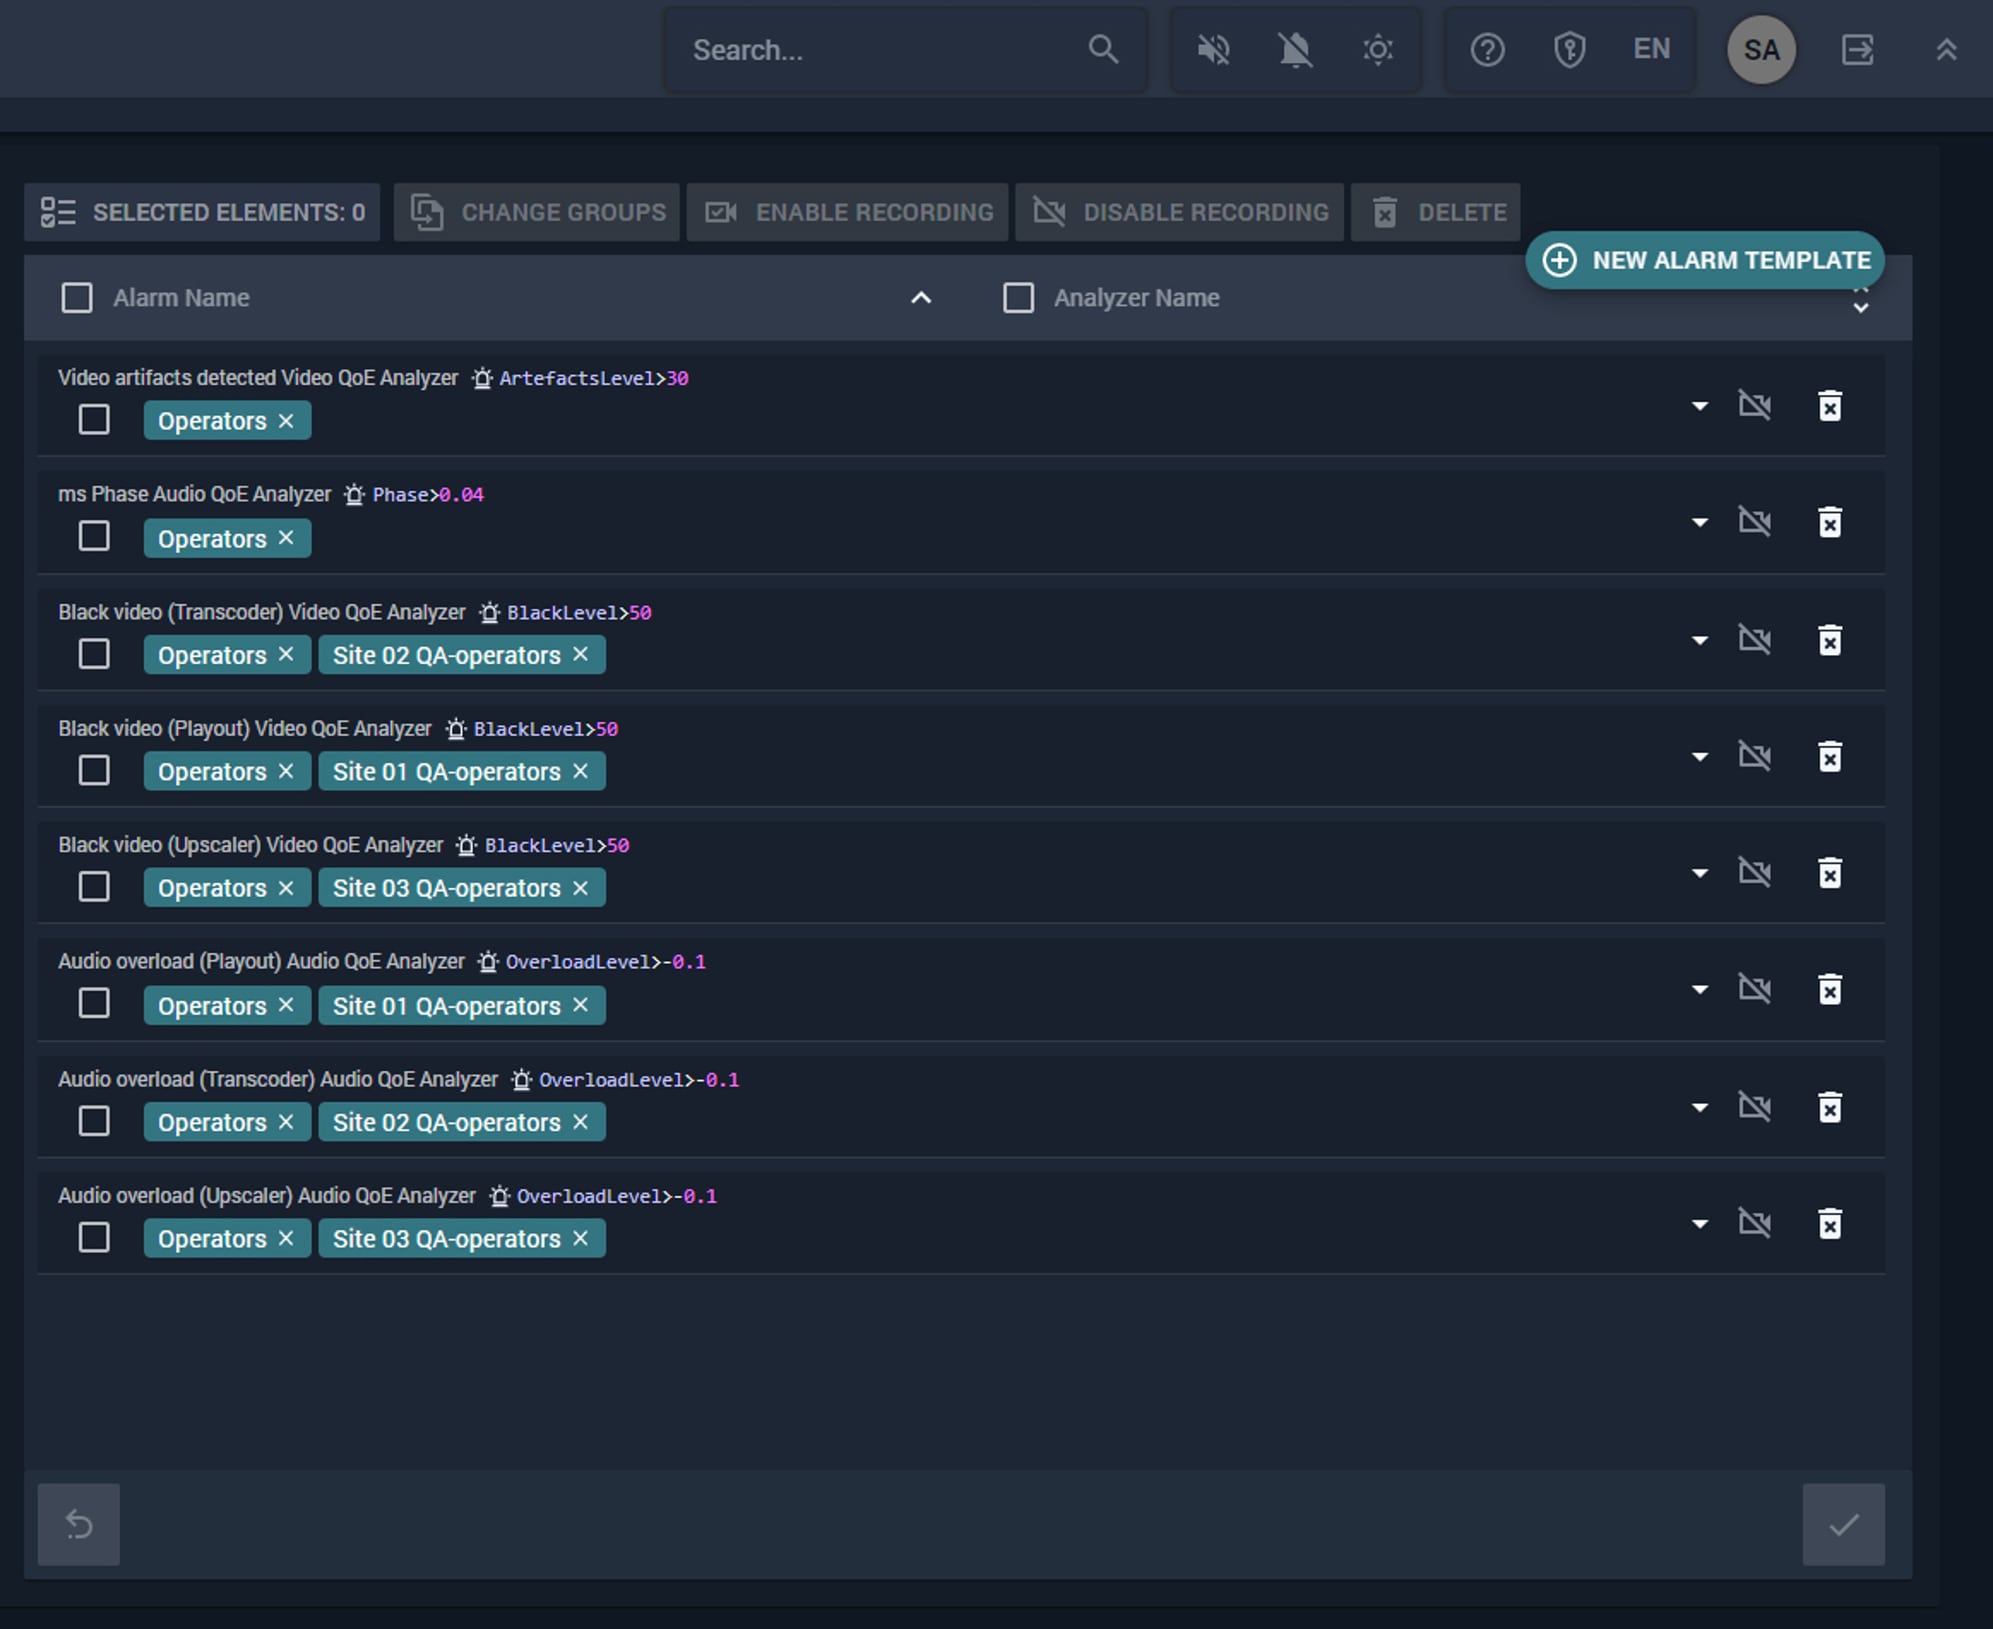This screenshot has width=1993, height=1629.
Task: Collapse the header with double chevron
Action: point(1945,49)
